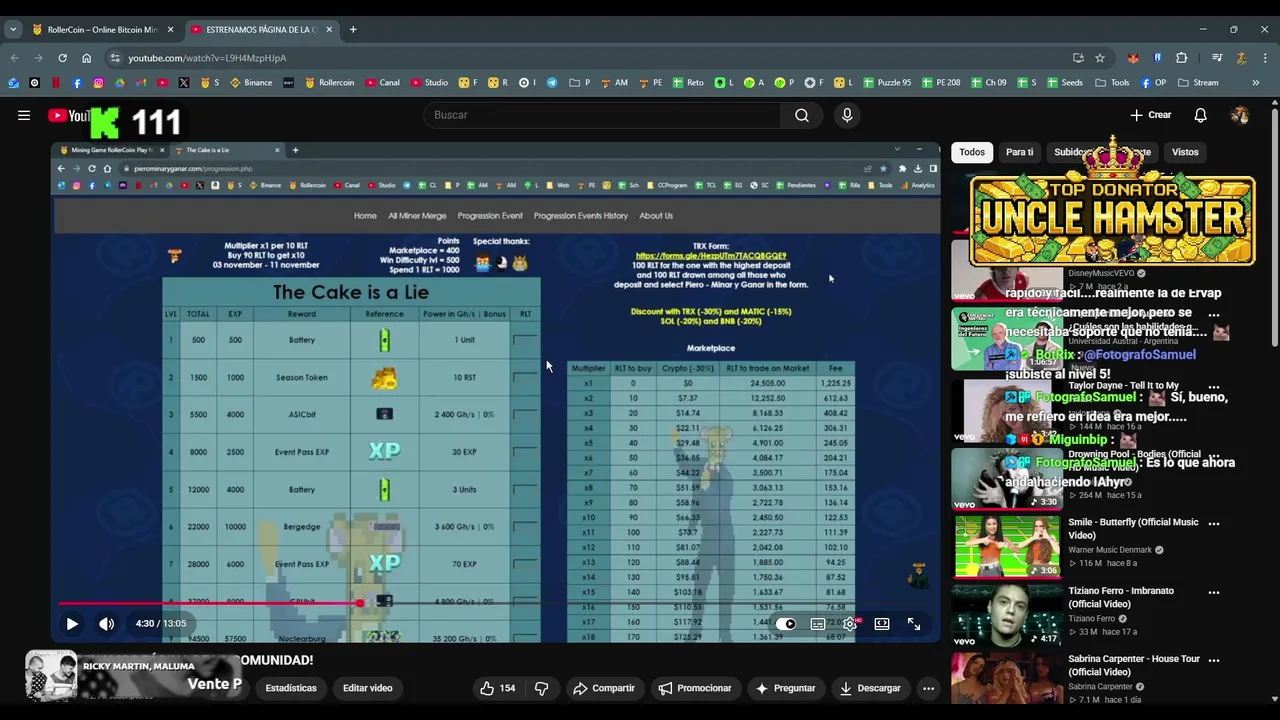Open the Chrome three-dot menu
This screenshot has width=1280, height=720.
1265,58
